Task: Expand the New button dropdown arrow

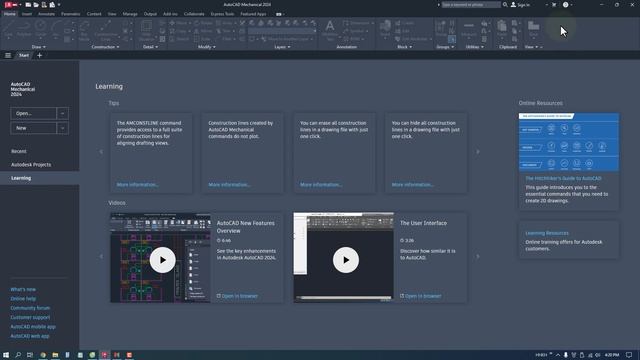Action: [62, 128]
